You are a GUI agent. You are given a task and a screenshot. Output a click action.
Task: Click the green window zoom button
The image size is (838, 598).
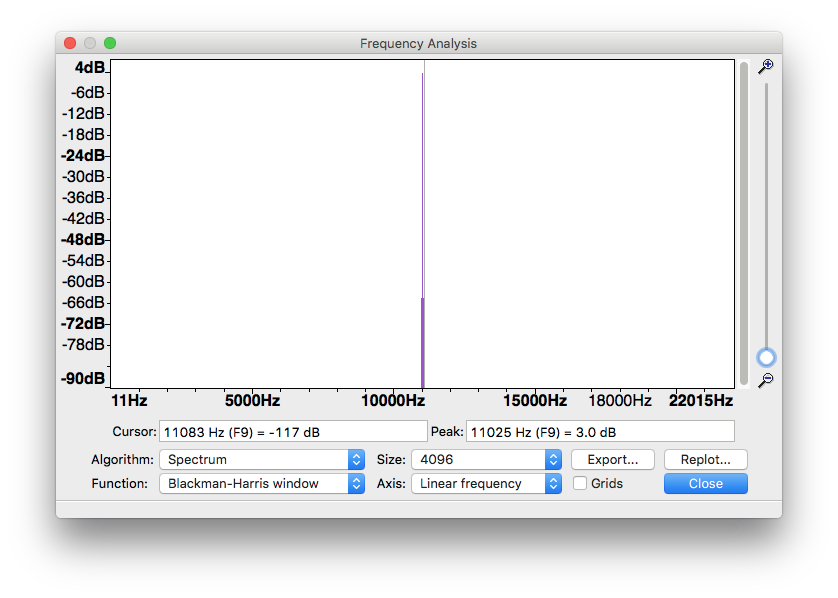(110, 43)
